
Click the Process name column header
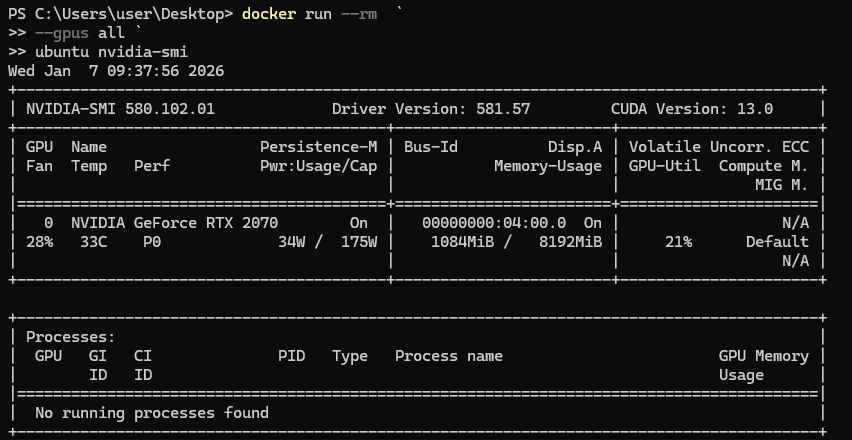tap(448, 356)
